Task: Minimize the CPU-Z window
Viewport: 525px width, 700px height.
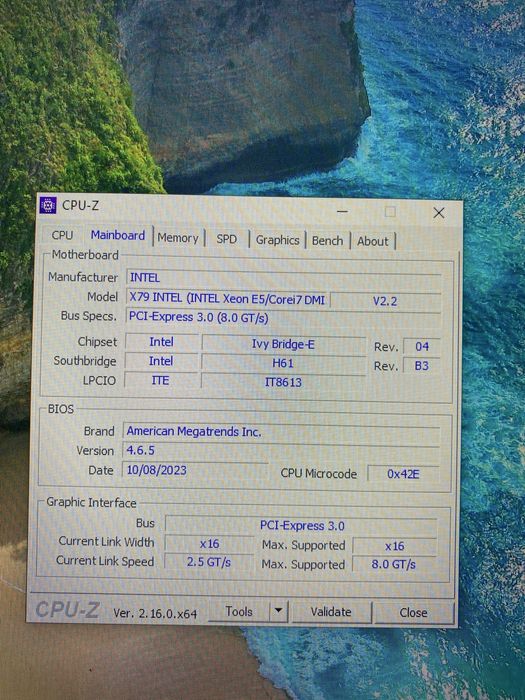Action: pos(342,211)
